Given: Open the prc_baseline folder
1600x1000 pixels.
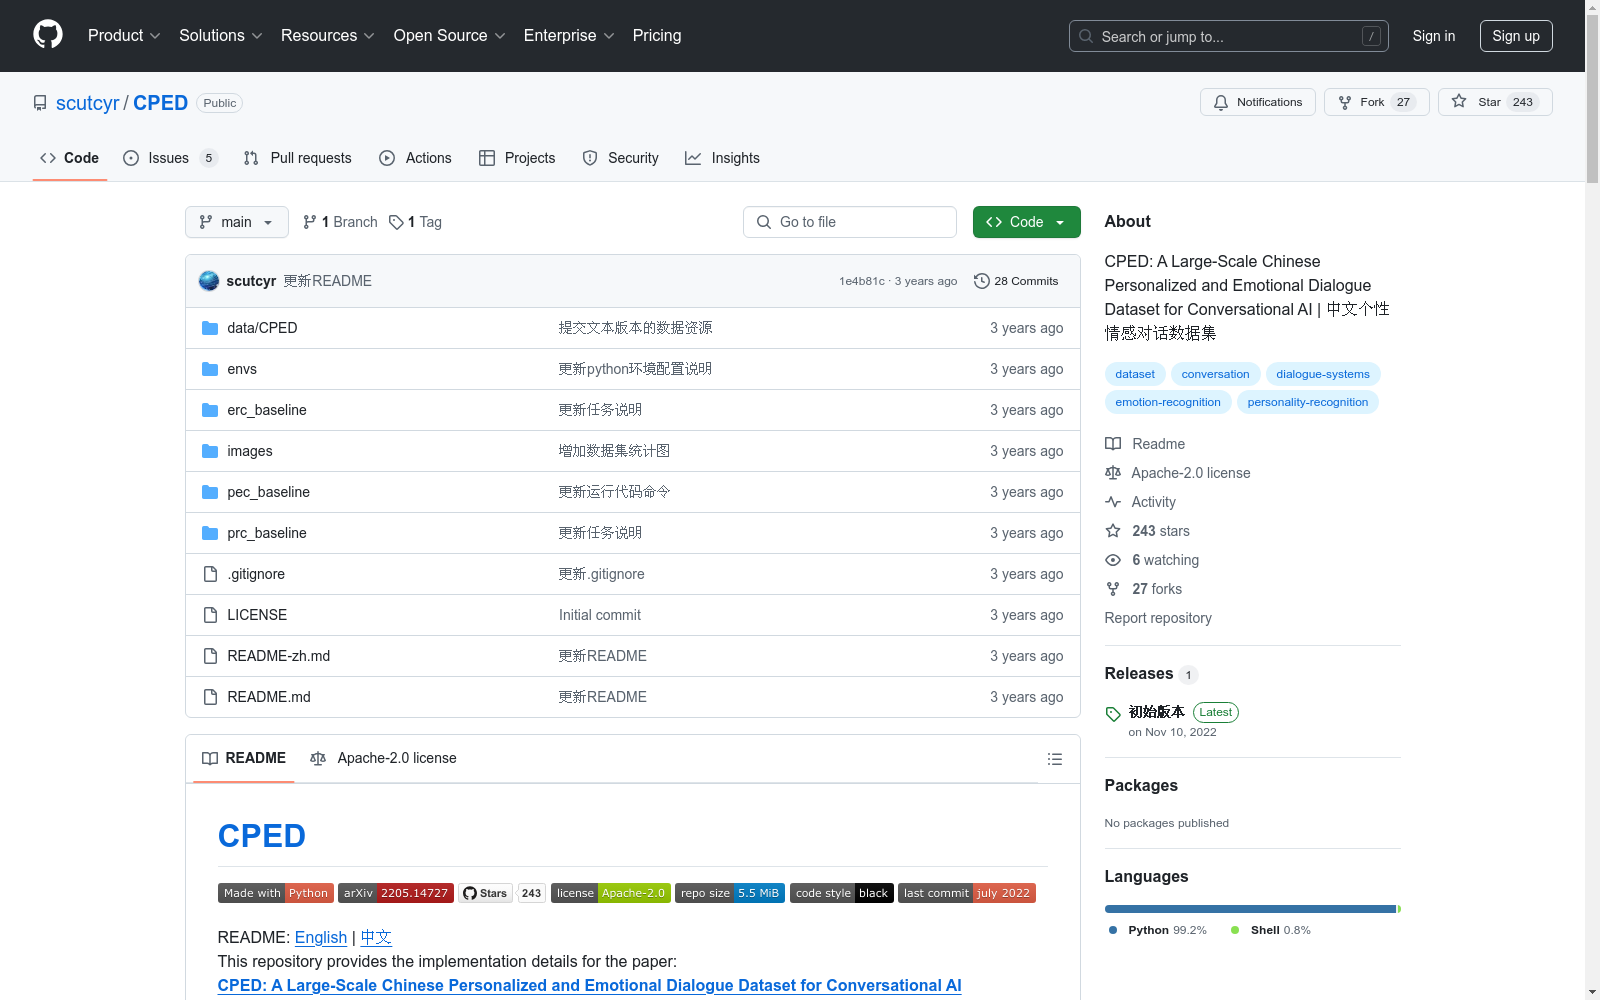Looking at the screenshot, I should pyautogui.click(x=267, y=533).
